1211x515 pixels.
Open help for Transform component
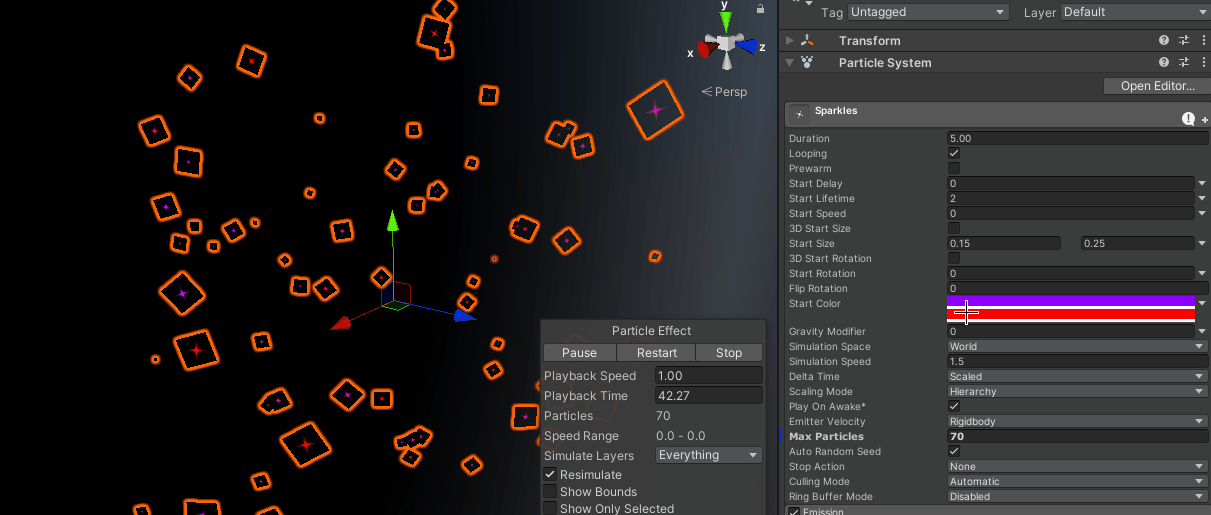click(1164, 41)
